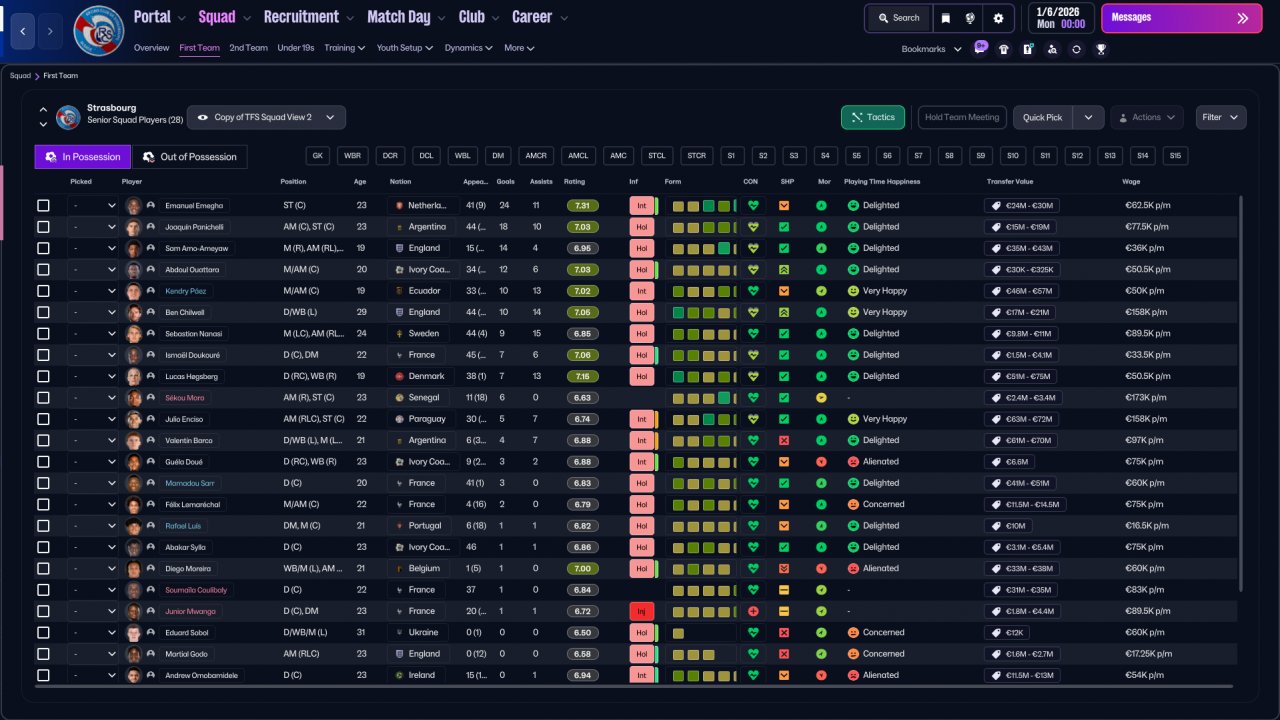Open the settings gear icon

(998, 18)
